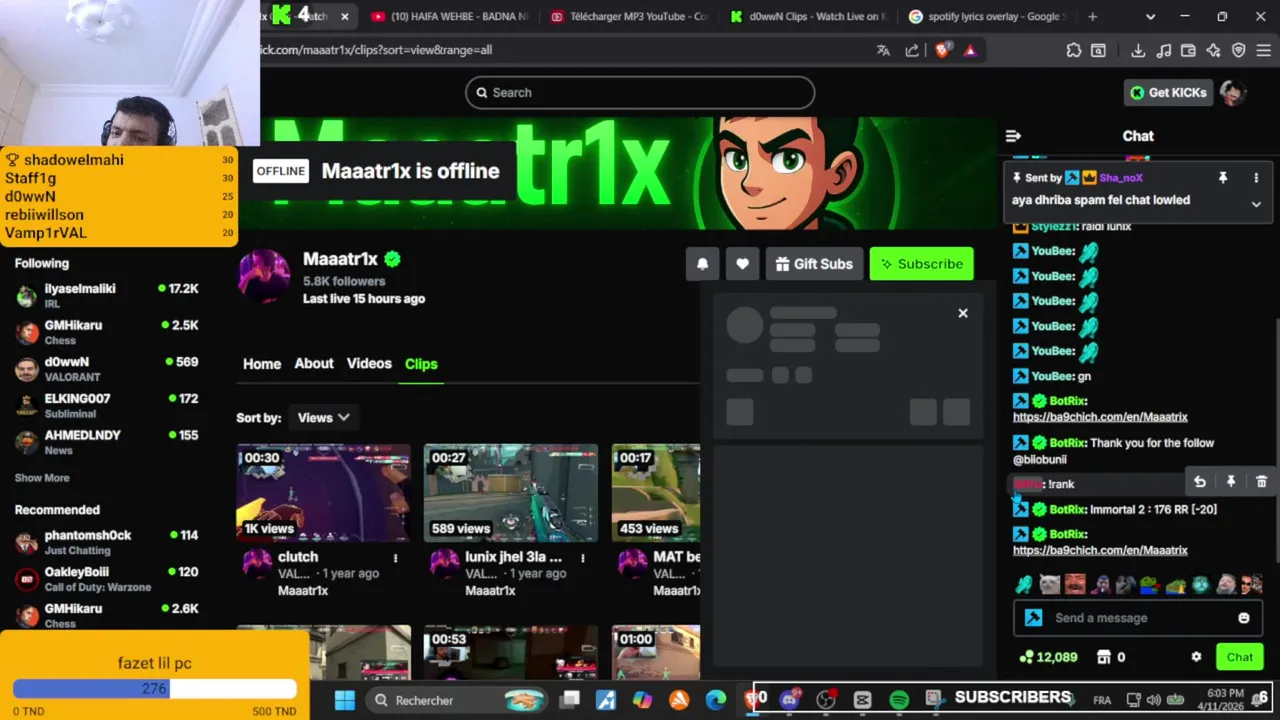This screenshot has height=720, width=1280.
Task: Collapse the chat panel with its arrow icon
Action: pos(1013,136)
